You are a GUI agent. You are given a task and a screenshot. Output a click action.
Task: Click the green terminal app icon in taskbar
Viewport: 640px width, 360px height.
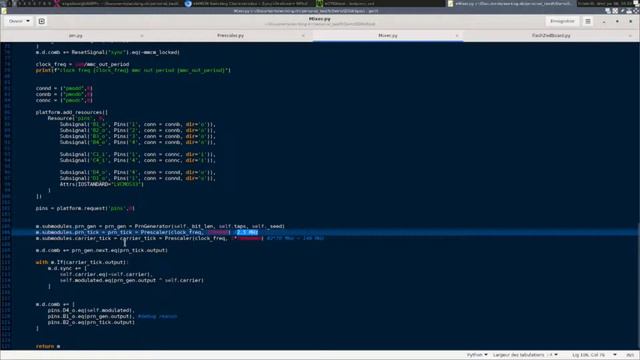click(x=320, y=4)
